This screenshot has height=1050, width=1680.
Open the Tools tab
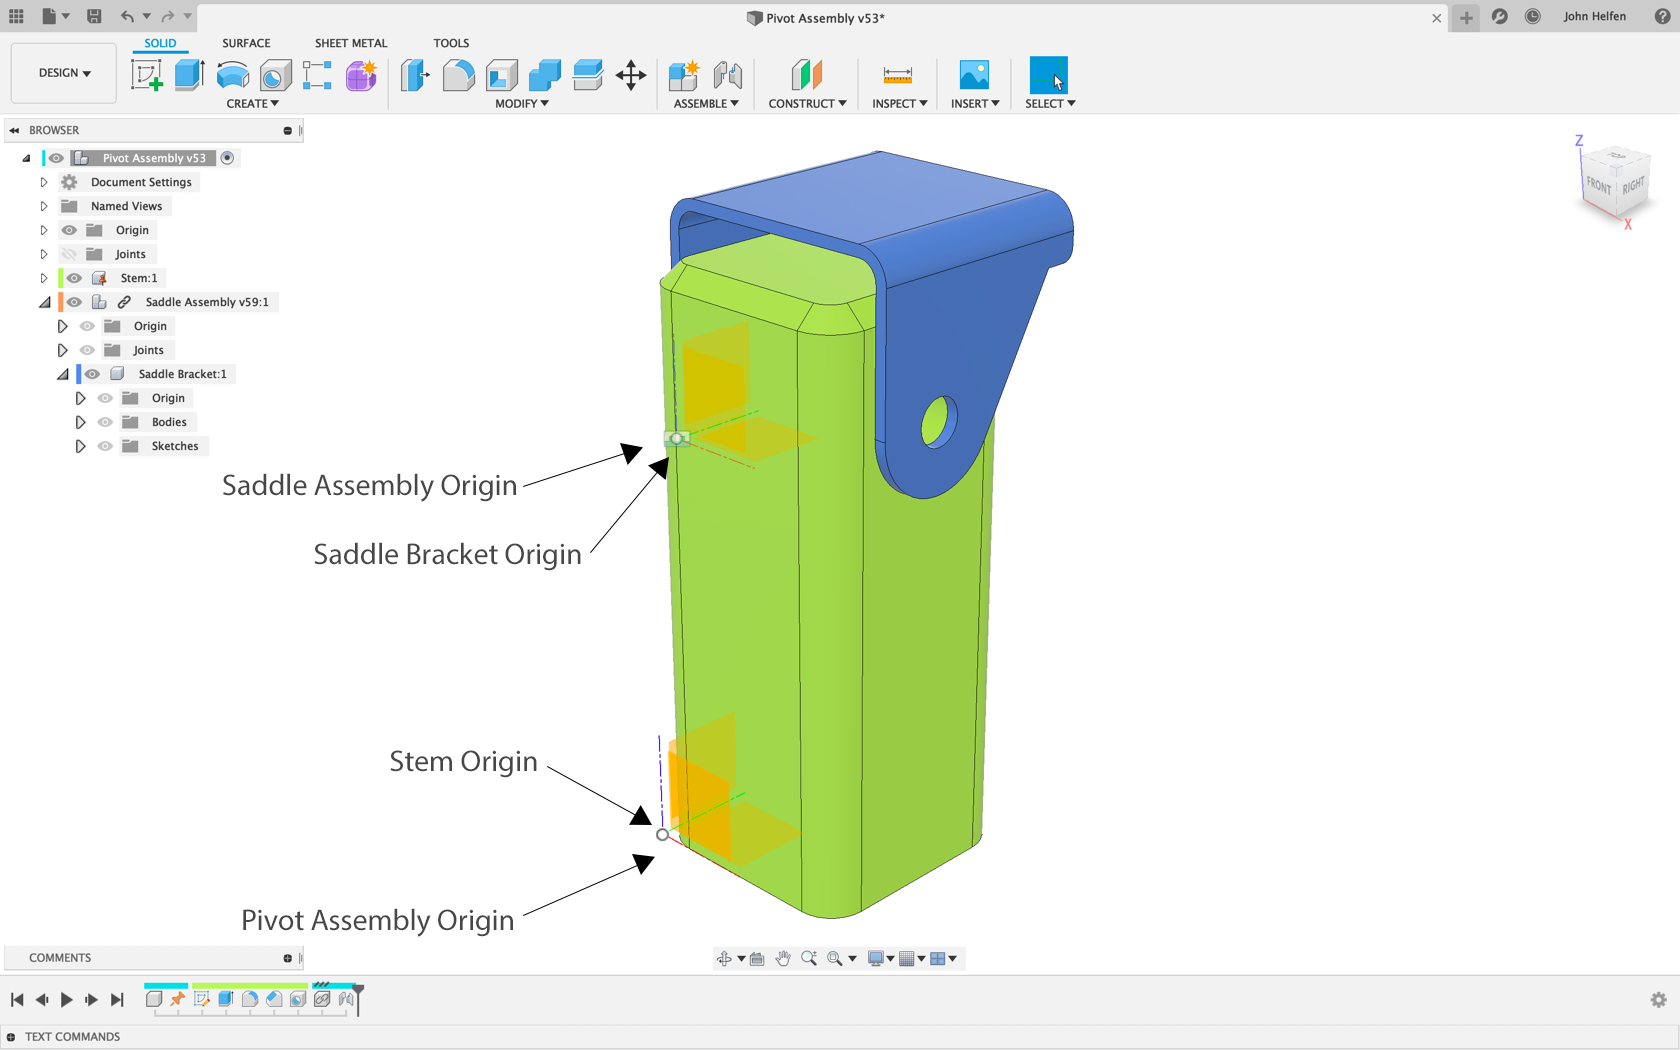click(x=451, y=43)
